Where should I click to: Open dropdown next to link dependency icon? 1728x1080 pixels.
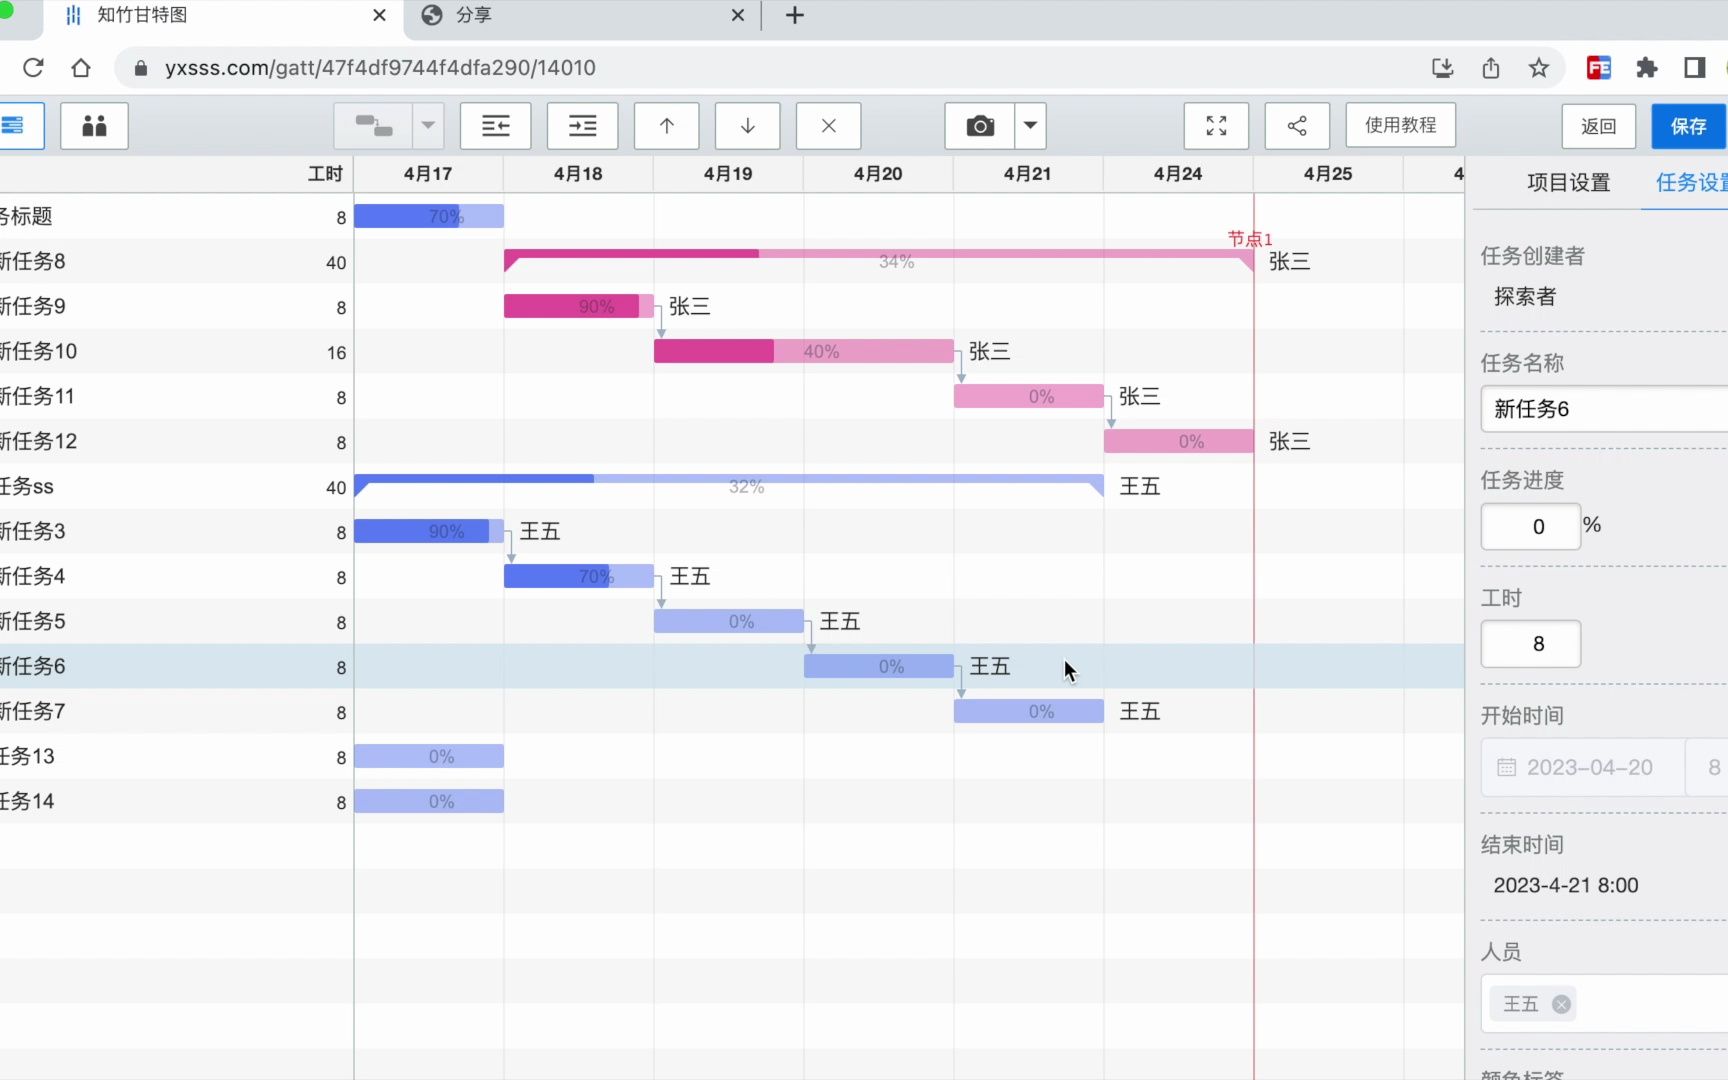[x=428, y=126]
